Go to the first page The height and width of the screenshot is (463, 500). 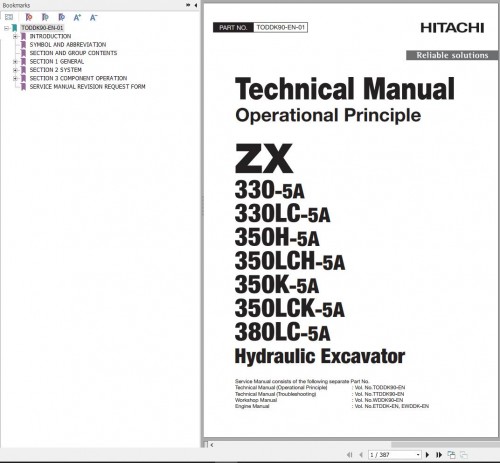[x=349, y=455]
